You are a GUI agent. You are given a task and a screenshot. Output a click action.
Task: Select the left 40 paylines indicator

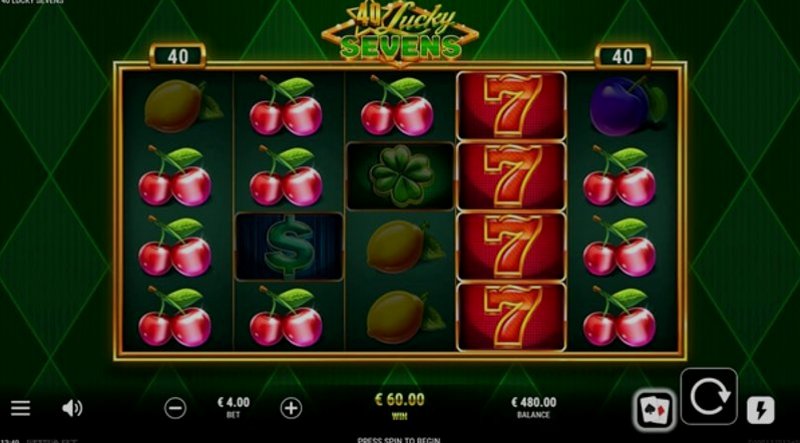178,56
